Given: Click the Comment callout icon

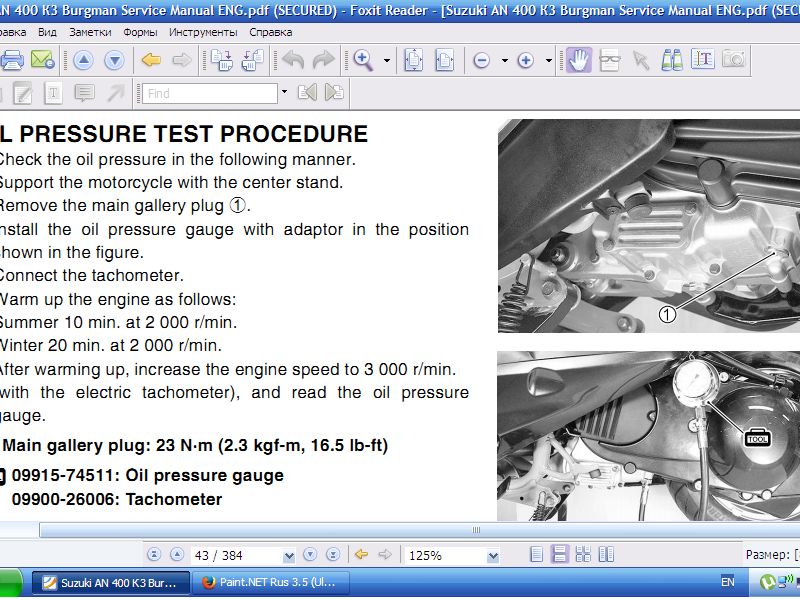Looking at the screenshot, I should click(x=84, y=93).
